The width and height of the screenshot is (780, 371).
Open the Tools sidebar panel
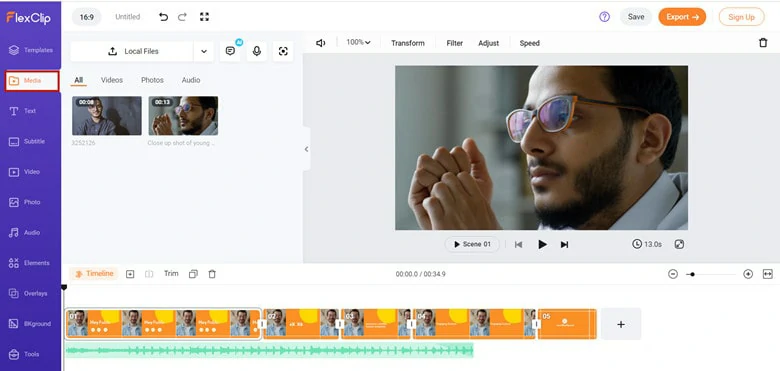pos(24,354)
